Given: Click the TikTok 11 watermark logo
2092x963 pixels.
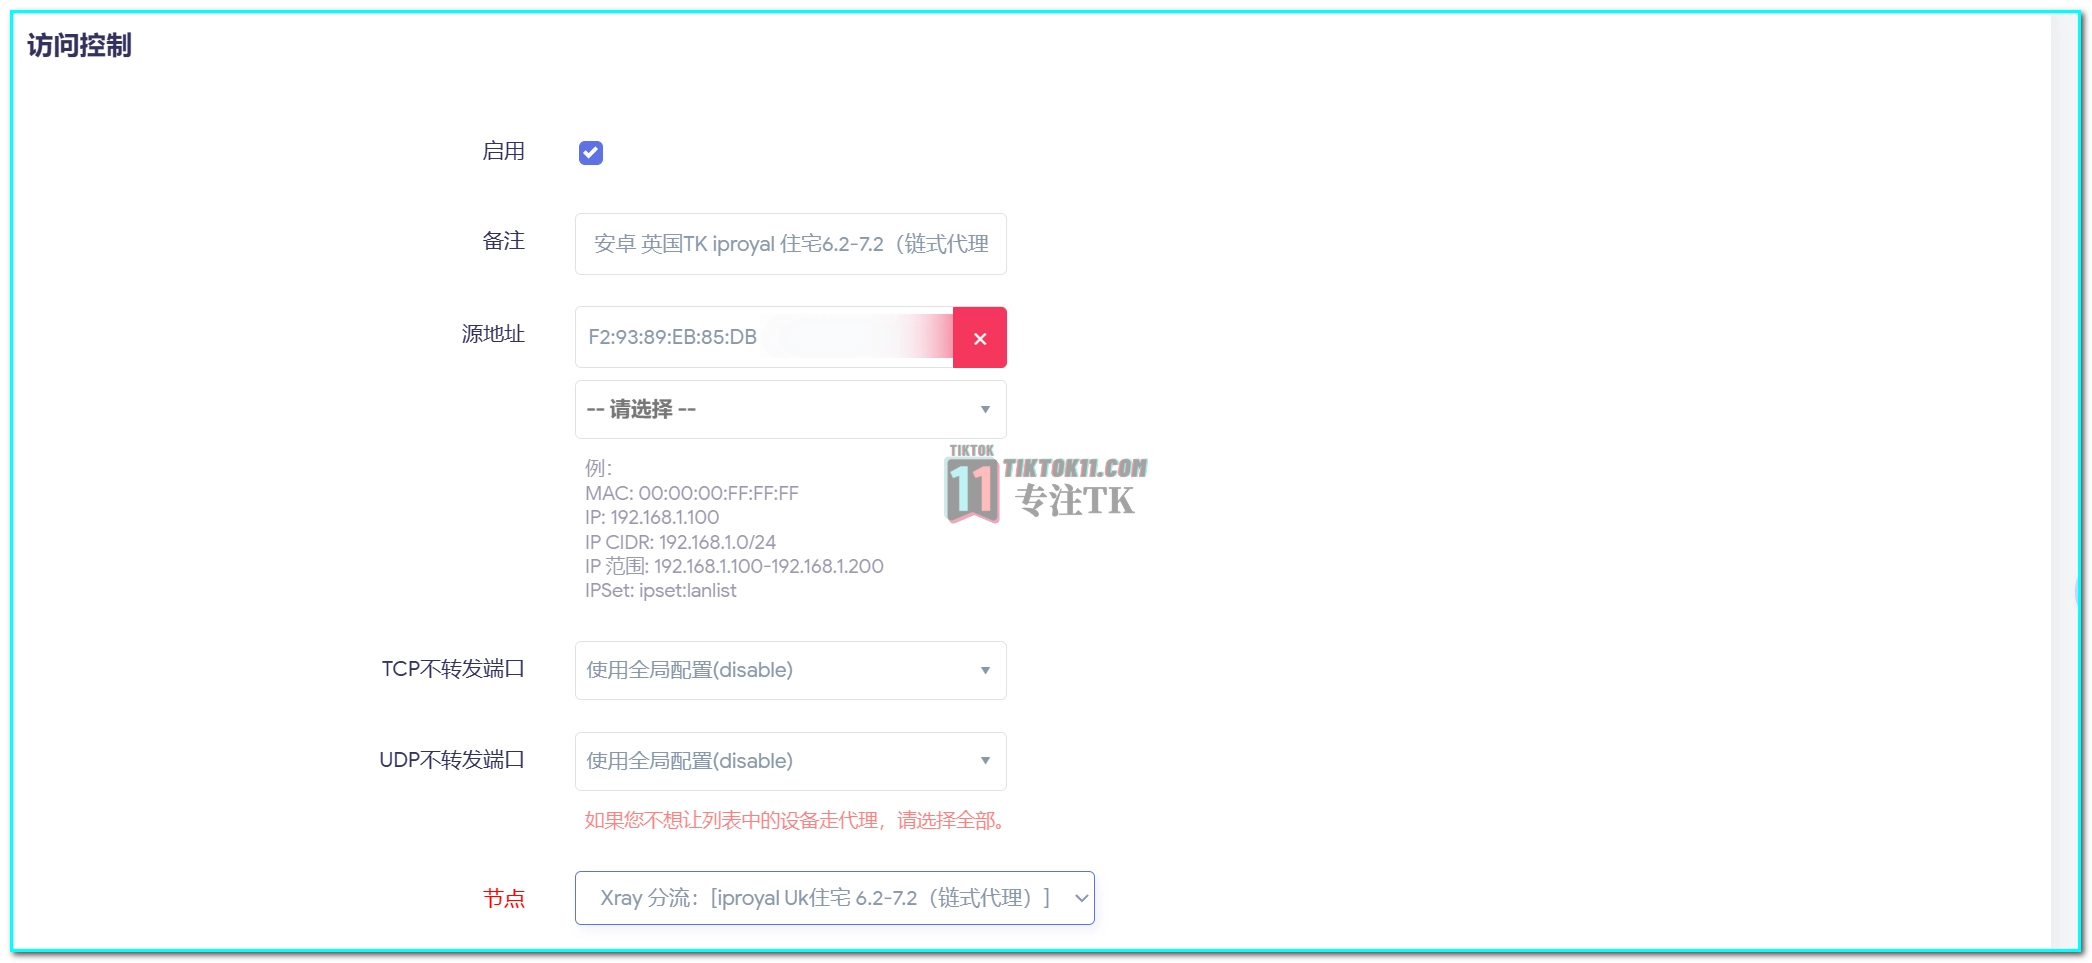Looking at the screenshot, I should point(972,486).
